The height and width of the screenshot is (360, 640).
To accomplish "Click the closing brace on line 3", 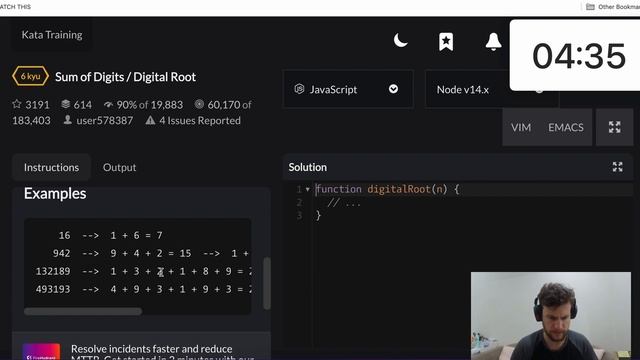I will (318, 216).
